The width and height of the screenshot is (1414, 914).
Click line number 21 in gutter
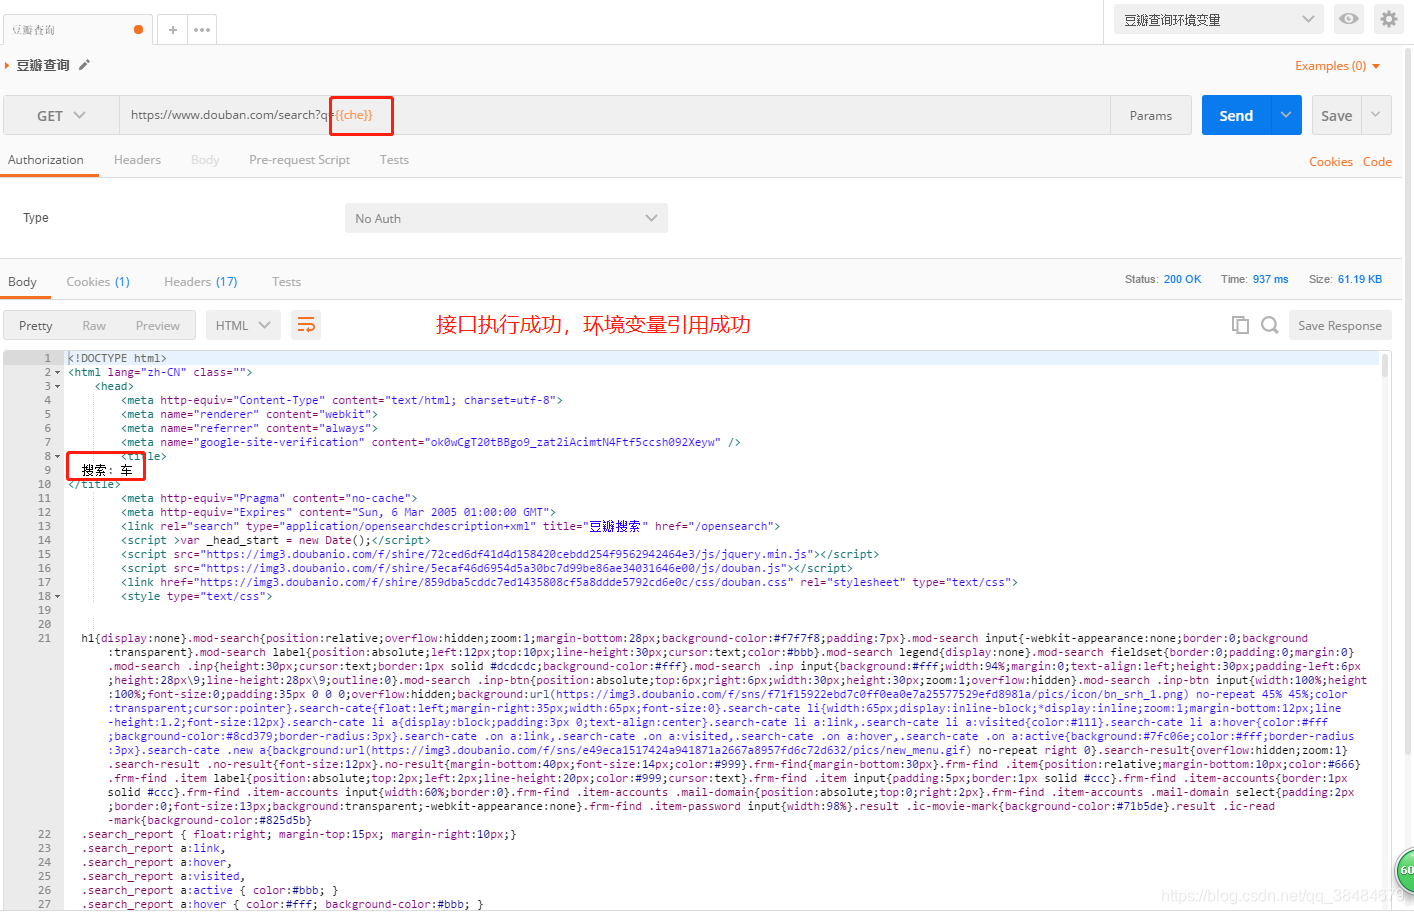[x=44, y=638]
